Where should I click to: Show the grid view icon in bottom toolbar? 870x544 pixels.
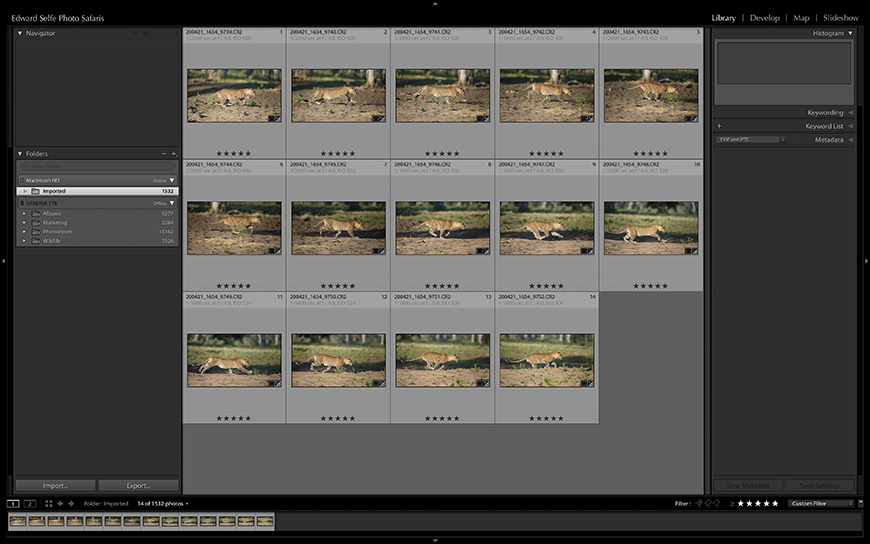pos(47,503)
